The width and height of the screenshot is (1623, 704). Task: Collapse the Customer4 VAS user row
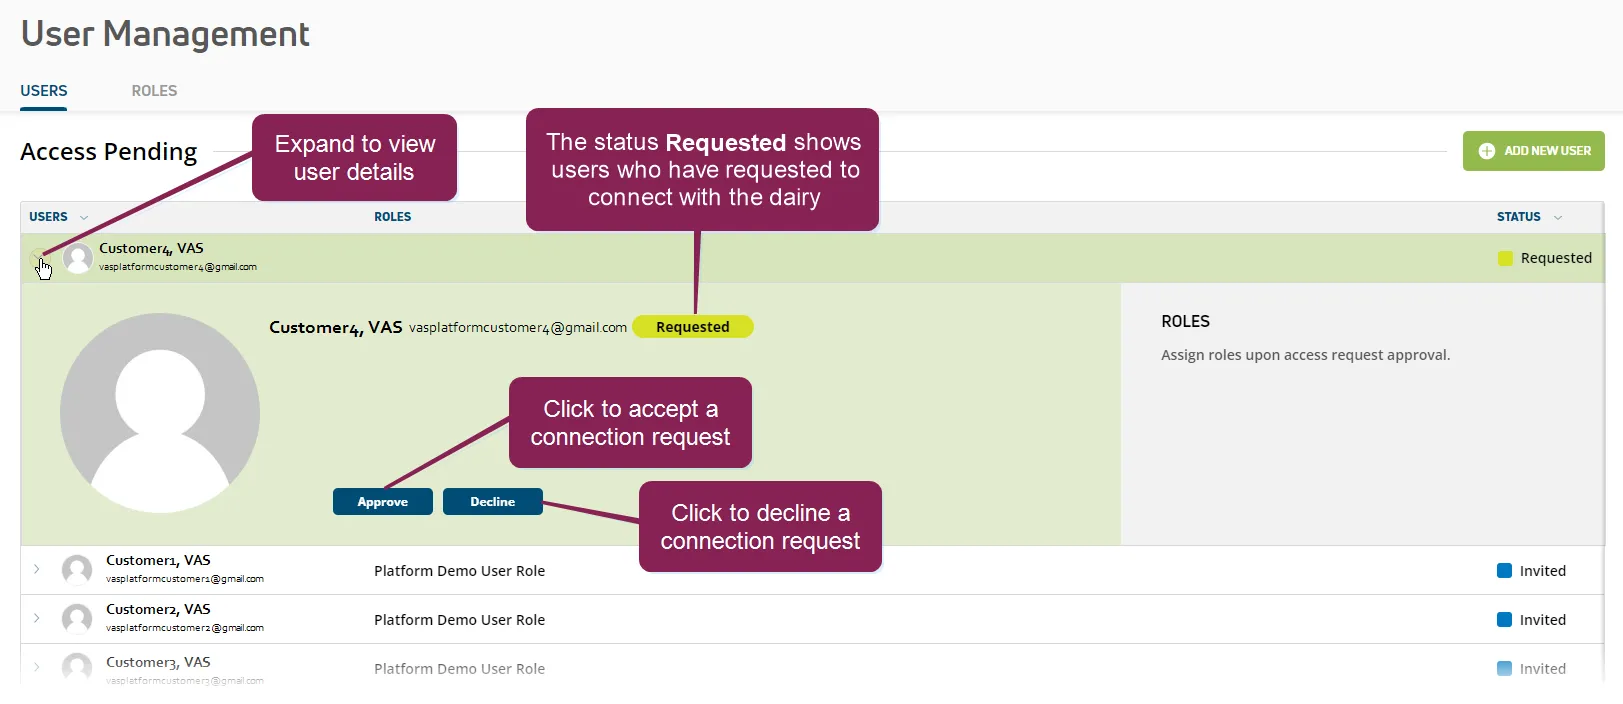point(38,255)
